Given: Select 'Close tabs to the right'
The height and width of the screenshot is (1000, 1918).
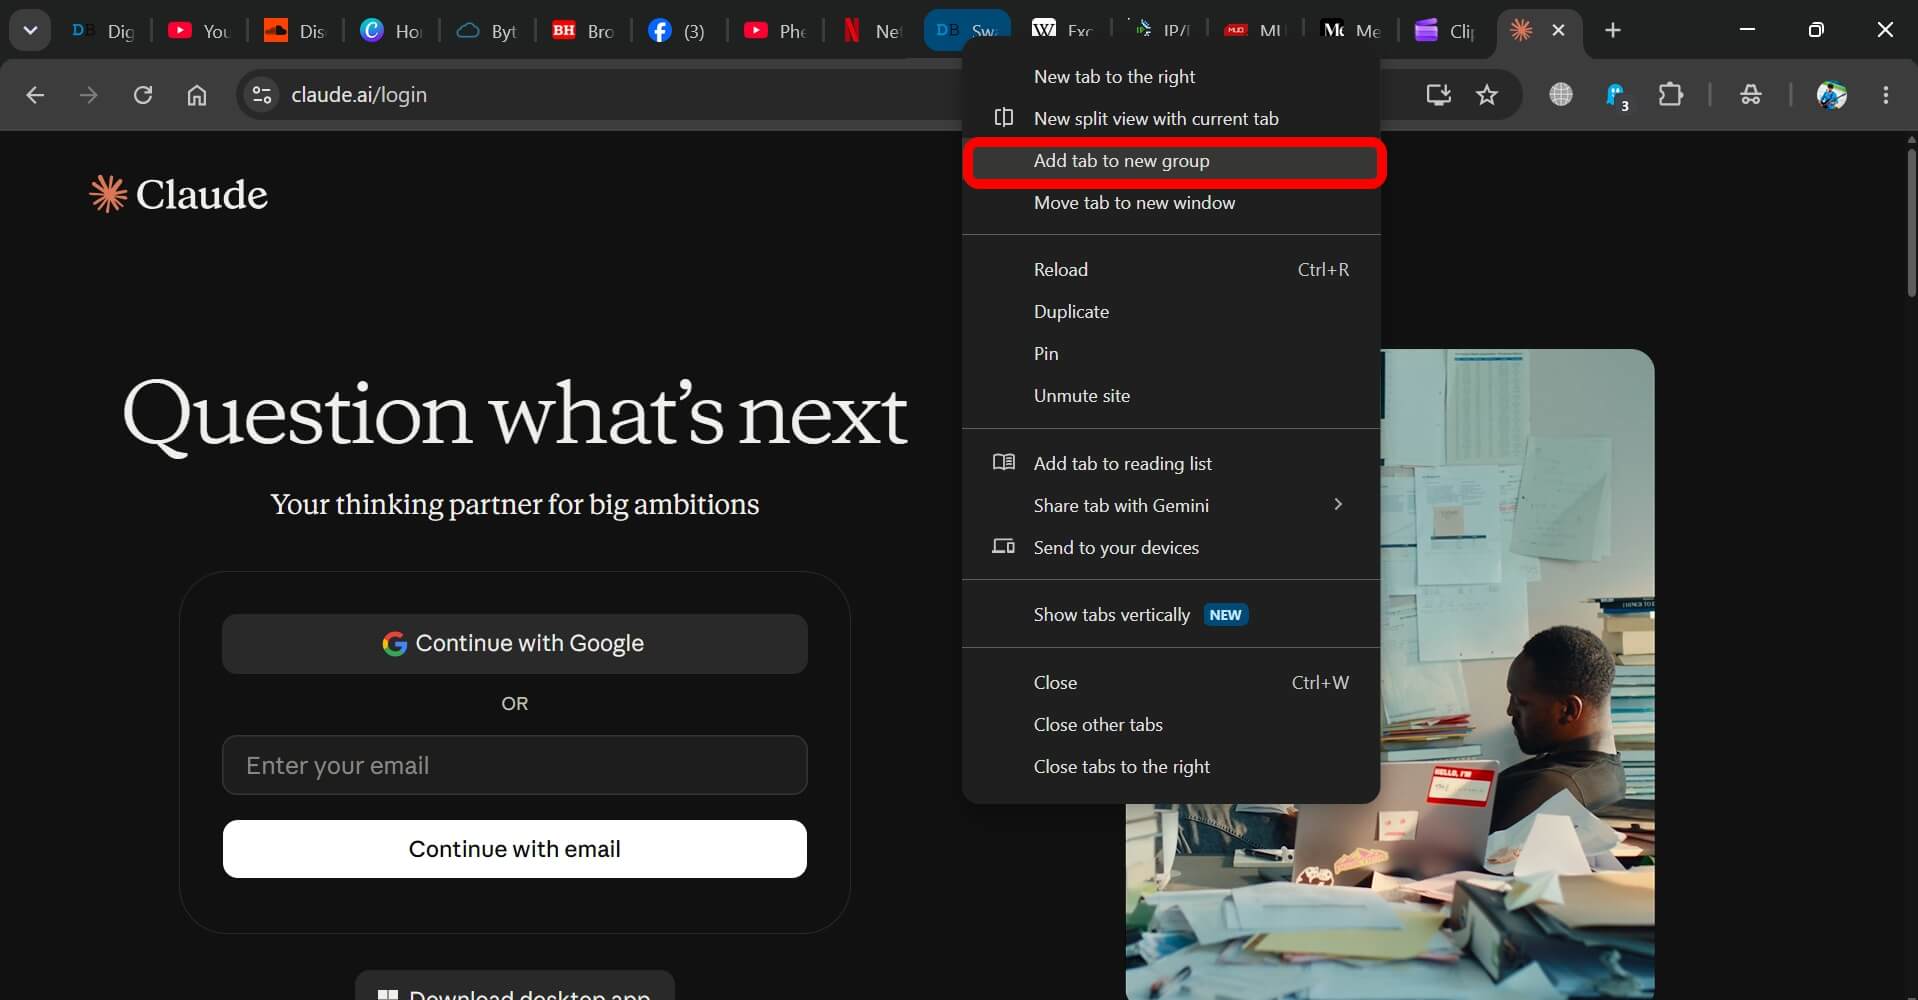Looking at the screenshot, I should point(1171,767).
